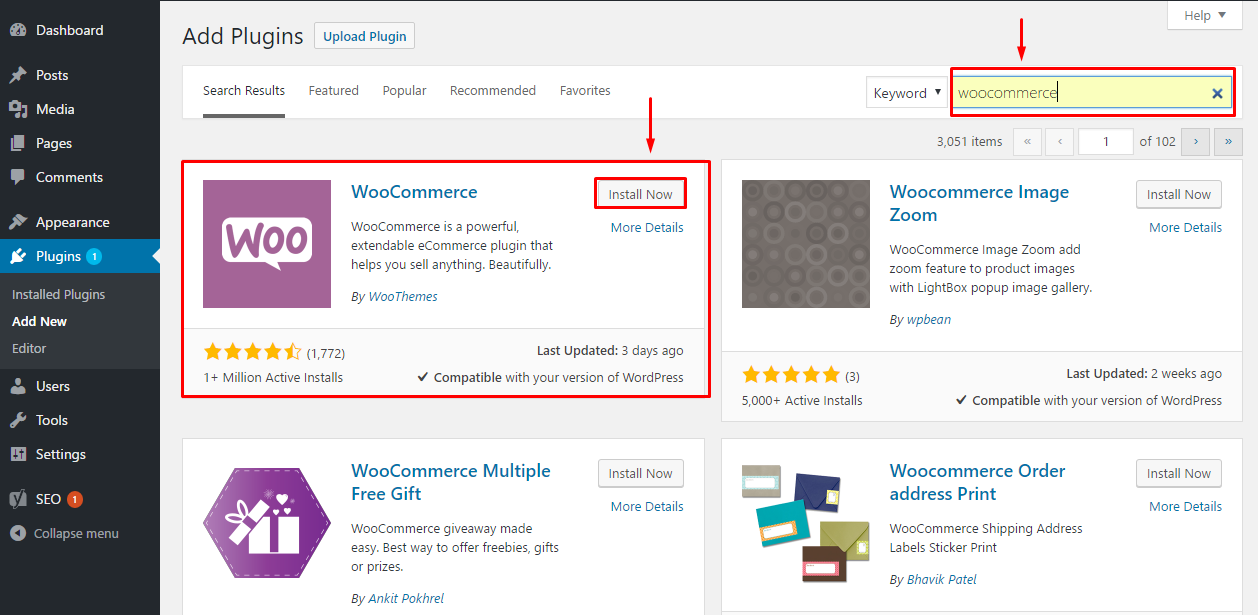Image resolution: width=1258 pixels, height=615 pixels.
Task: Click the WooCommerce plugin title link
Action: (x=414, y=192)
